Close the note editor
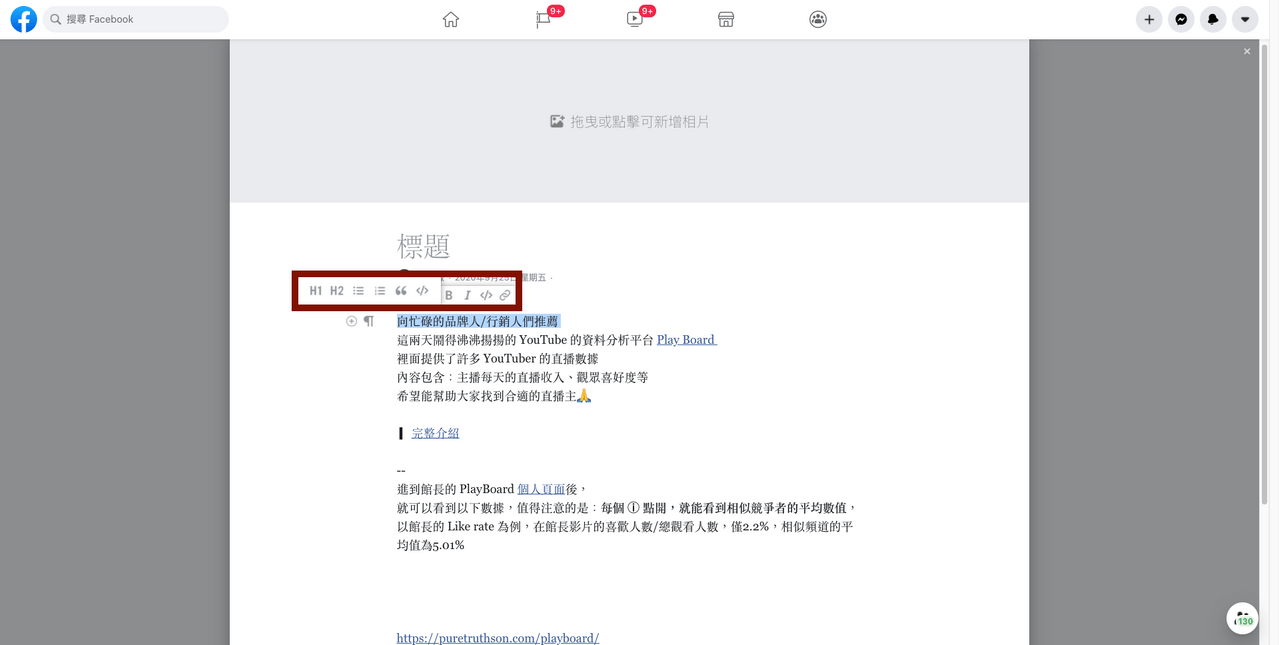1279x645 pixels. (x=1247, y=51)
